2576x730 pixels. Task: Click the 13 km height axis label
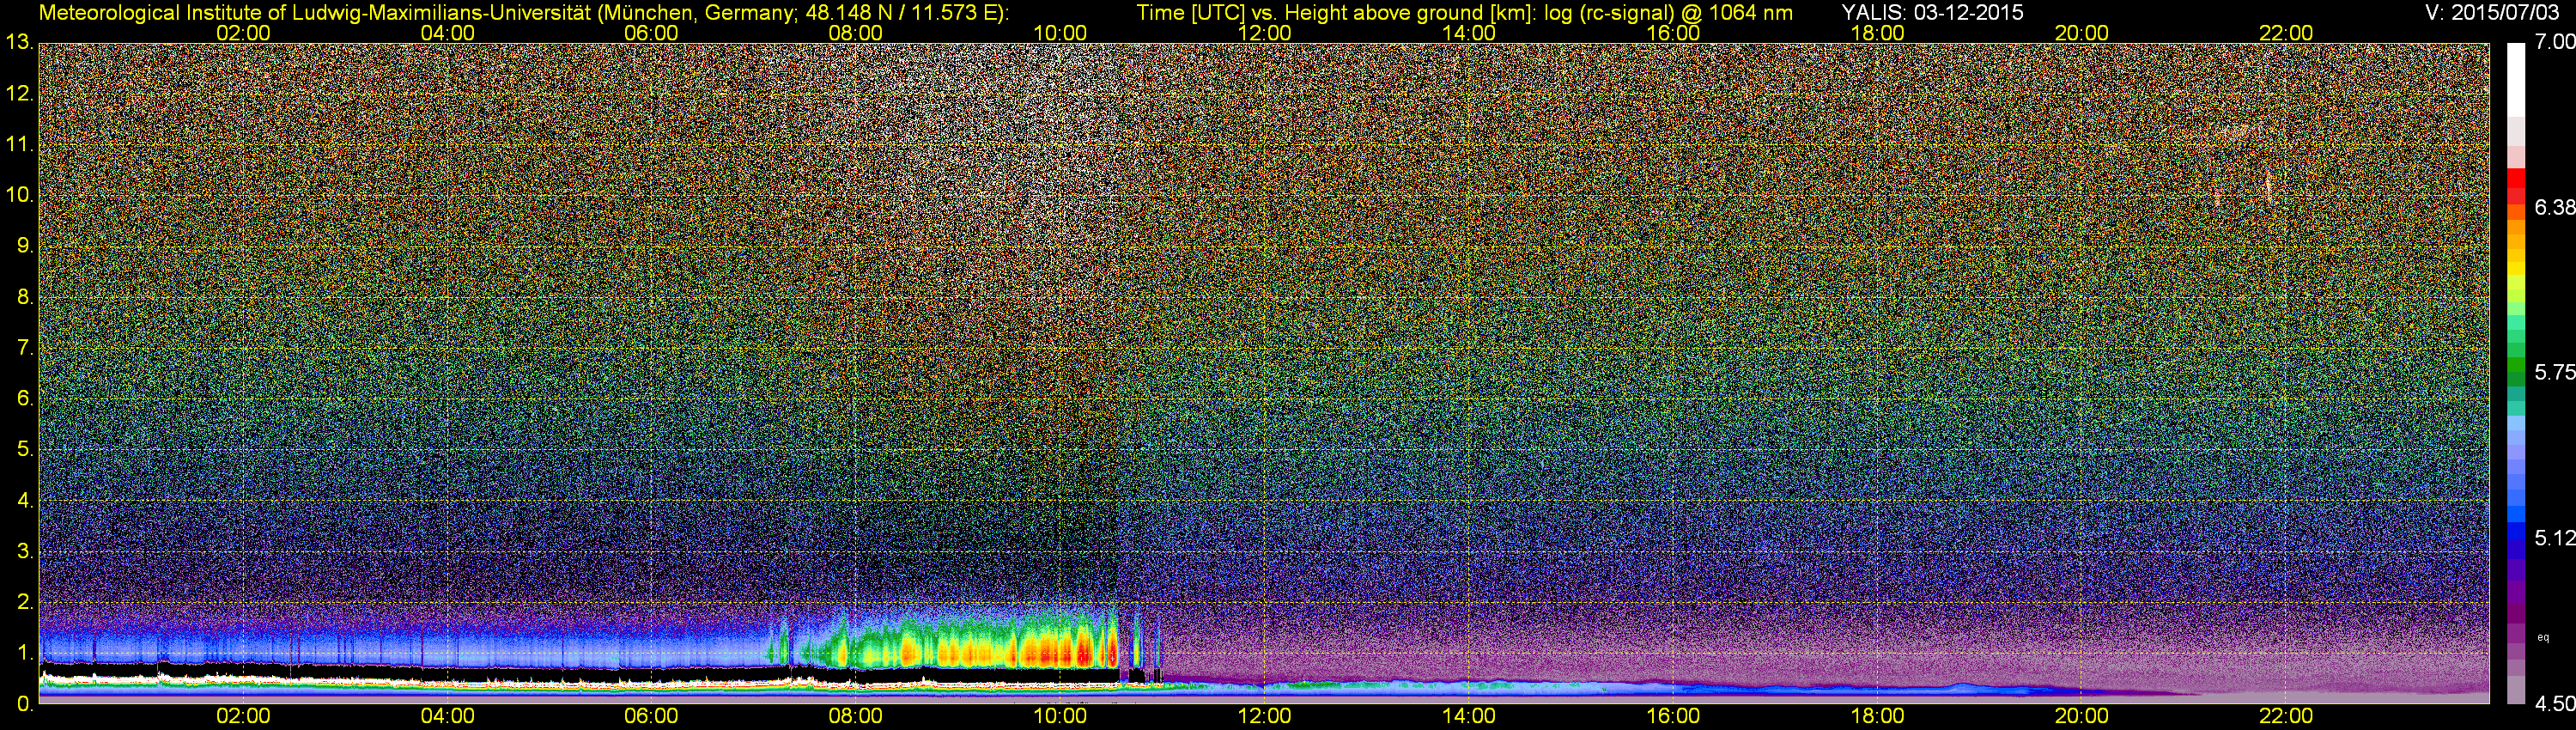coord(18,43)
